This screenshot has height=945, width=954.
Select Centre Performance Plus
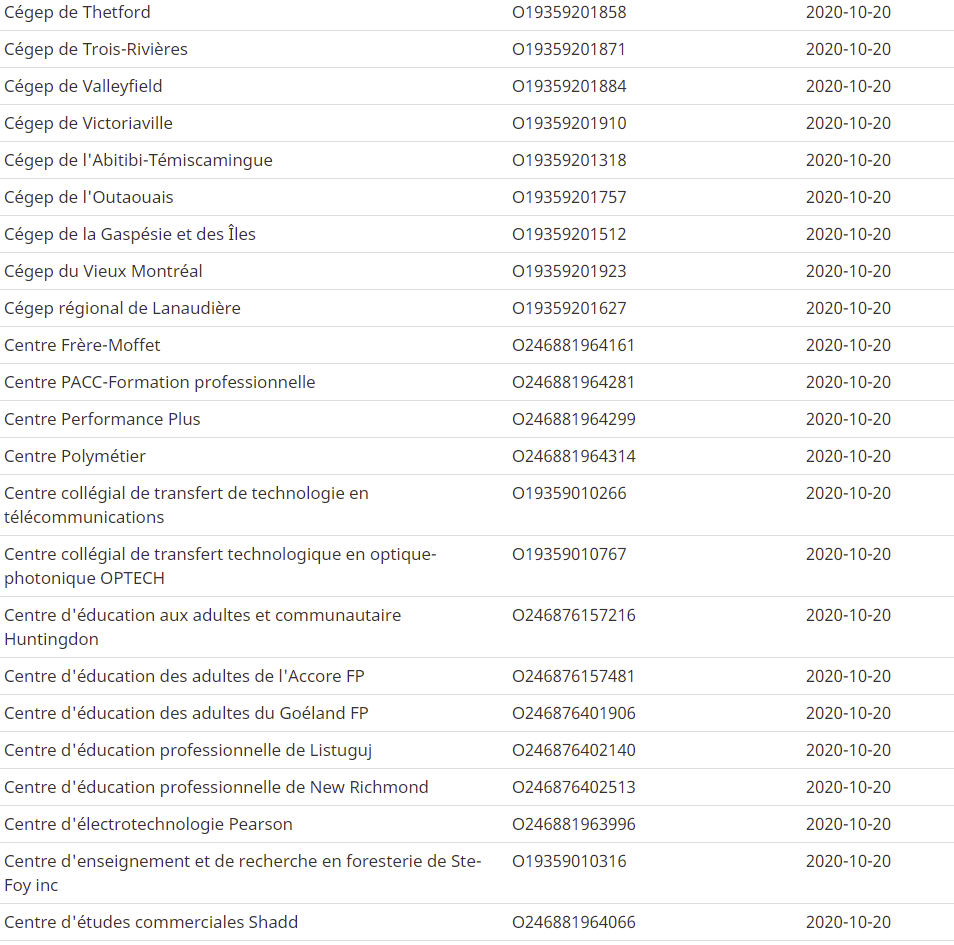(102, 420)
